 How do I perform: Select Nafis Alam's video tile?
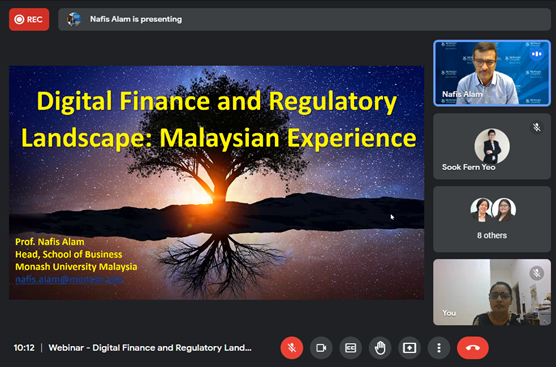[492, 73]
